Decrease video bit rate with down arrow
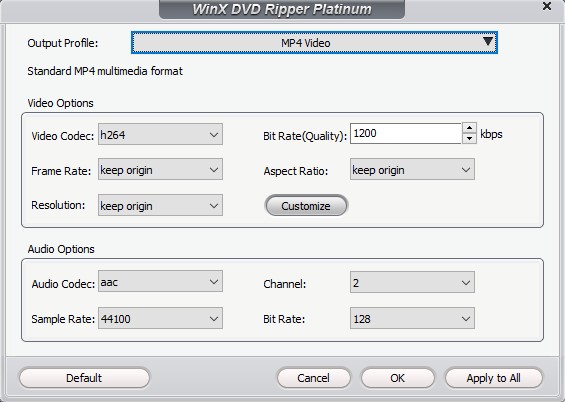This screenshot has width=565, height=402. (x=469, y=138)
